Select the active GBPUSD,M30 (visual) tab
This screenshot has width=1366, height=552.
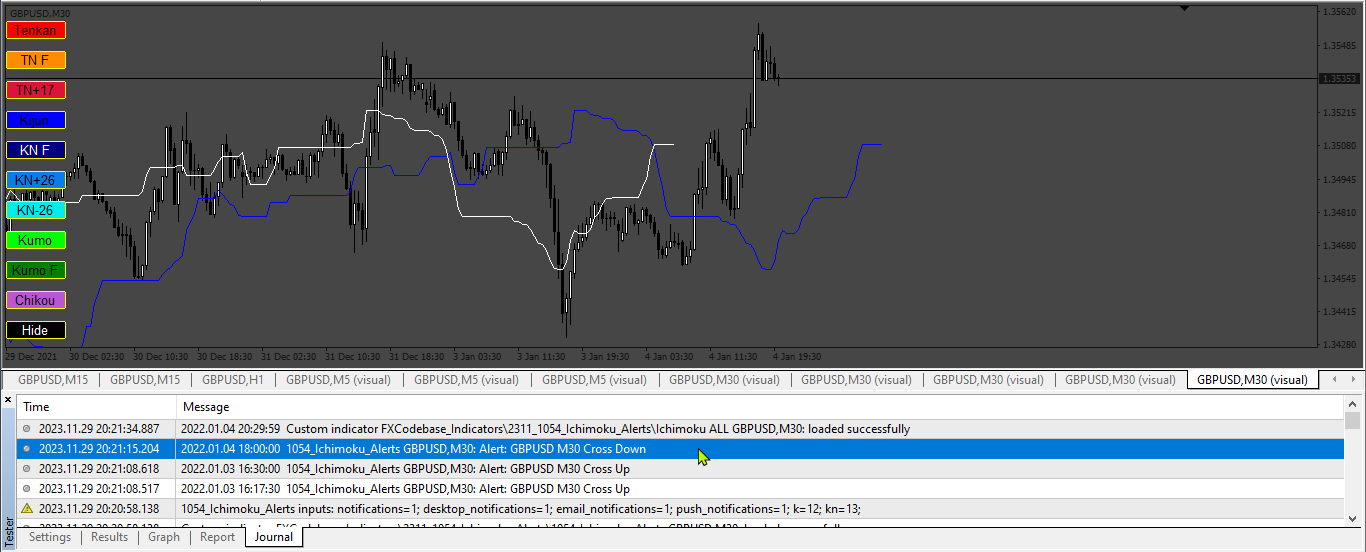[1252, 380]
